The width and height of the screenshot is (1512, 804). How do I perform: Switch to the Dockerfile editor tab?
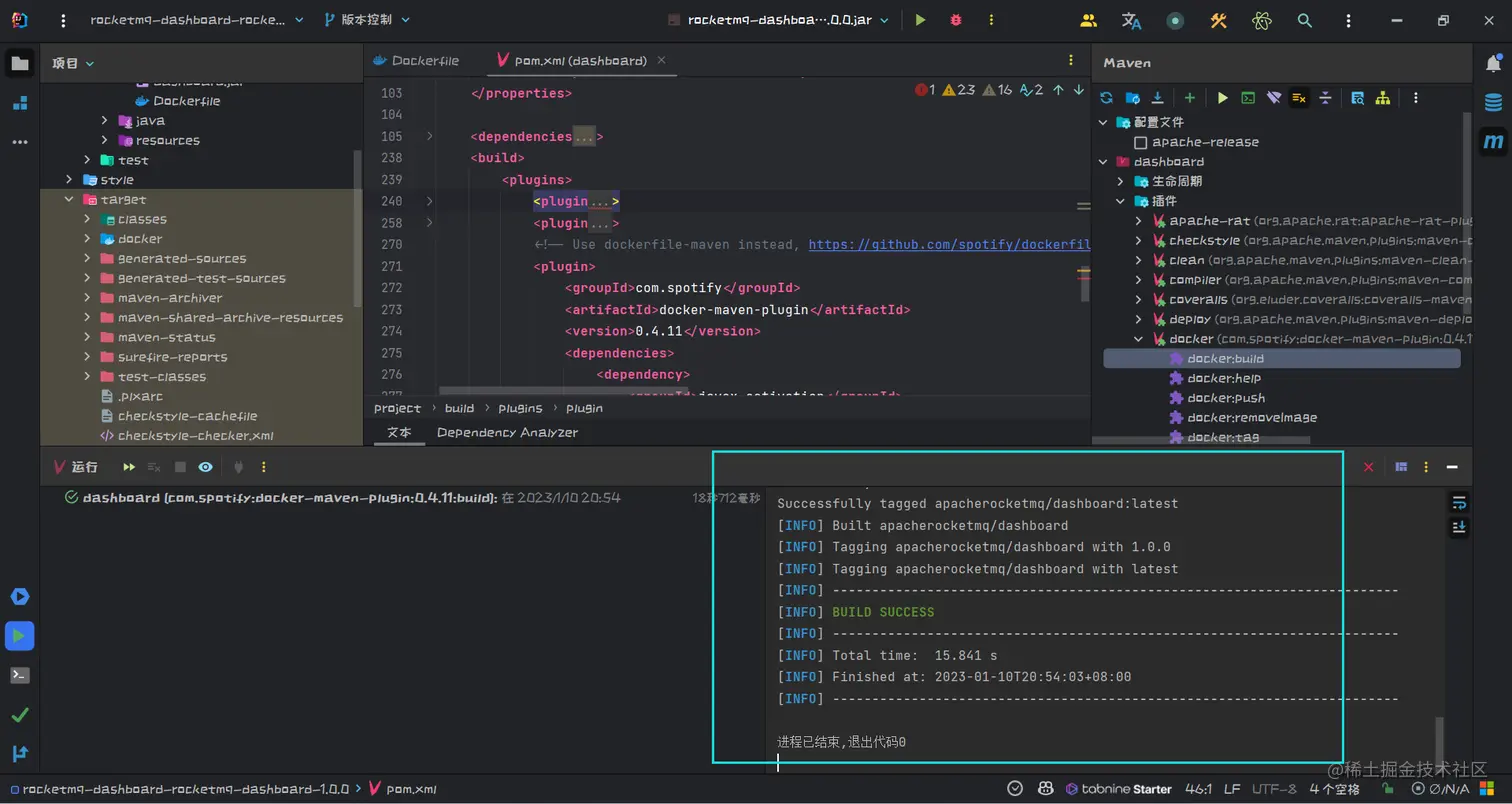(416, 61)
